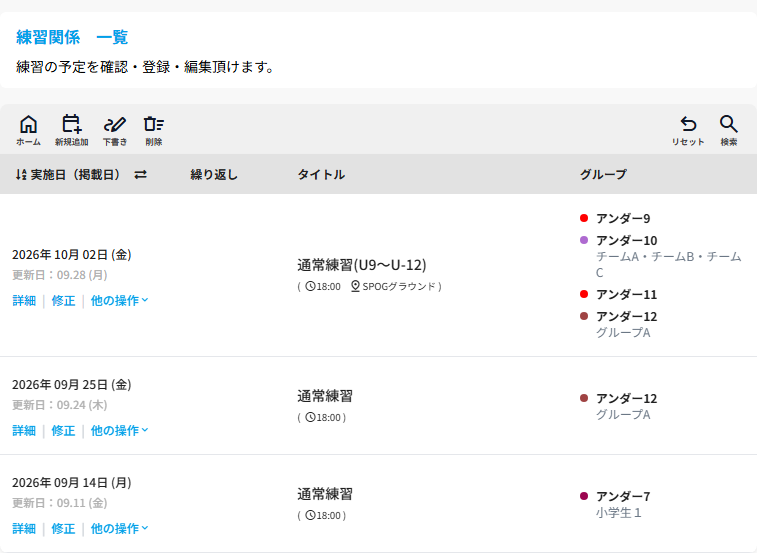The height and width of the screenshot is (553, 757).
Task: Click the purple dot beside アンダー10
Action: pyautogui.click(x=584, y=240)
